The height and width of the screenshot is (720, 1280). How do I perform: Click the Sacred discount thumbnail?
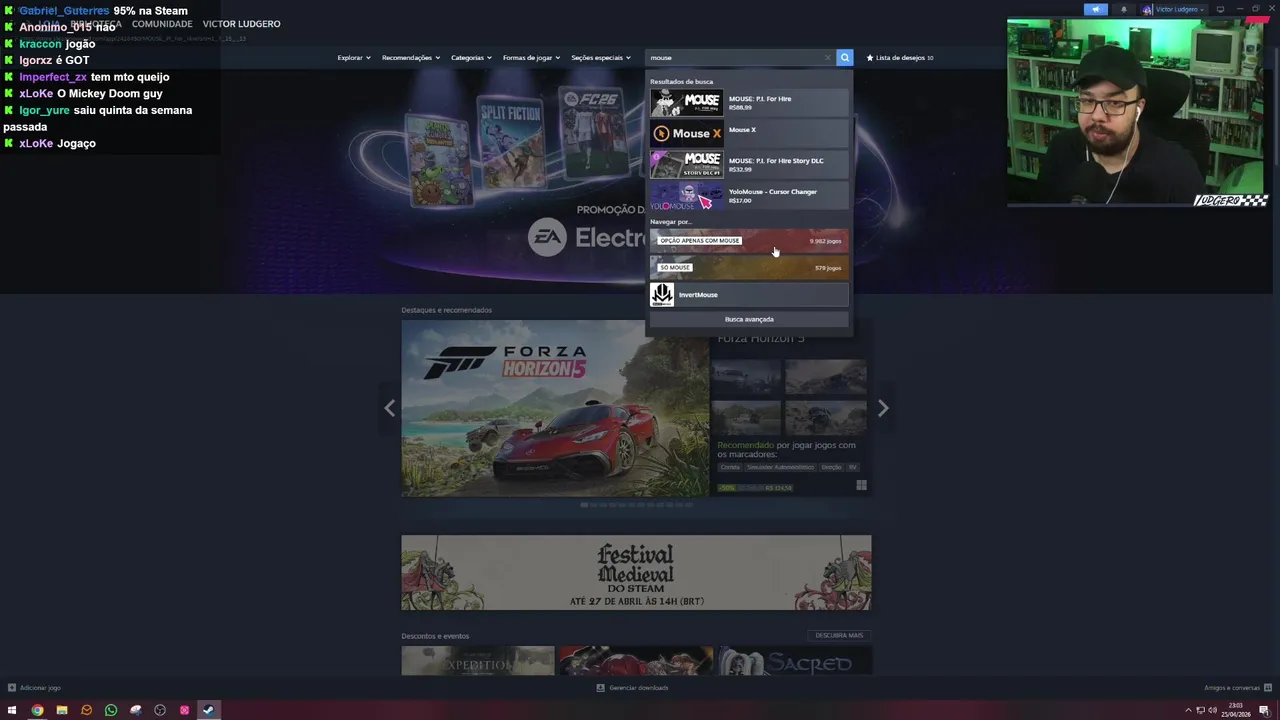click(x=794, y=661)
